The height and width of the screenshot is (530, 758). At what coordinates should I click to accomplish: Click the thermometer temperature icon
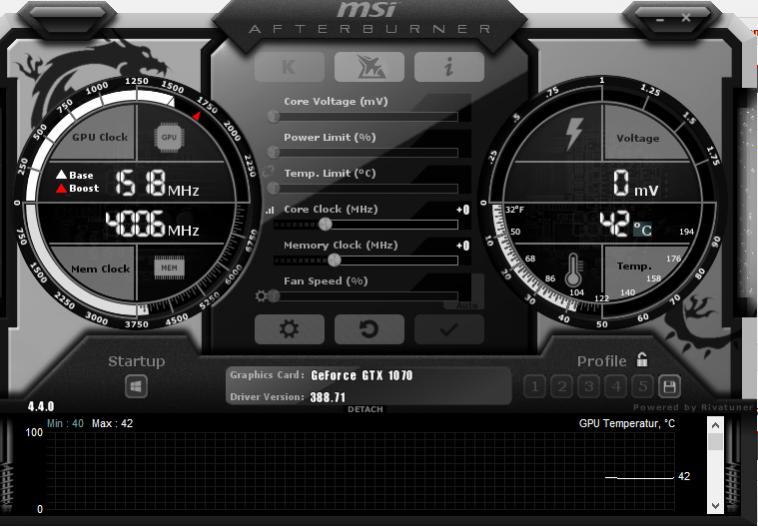tap(573, 270)
